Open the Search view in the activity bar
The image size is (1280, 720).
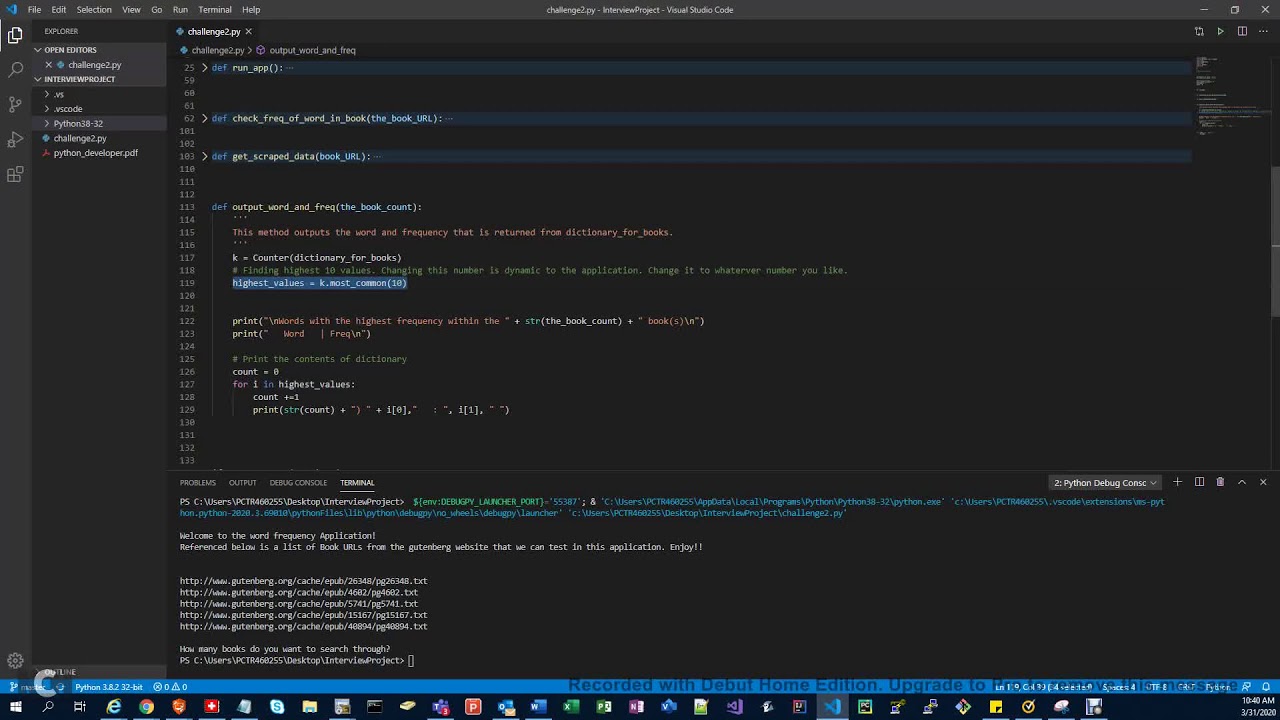pyautogui.click(x=15, y=70)
